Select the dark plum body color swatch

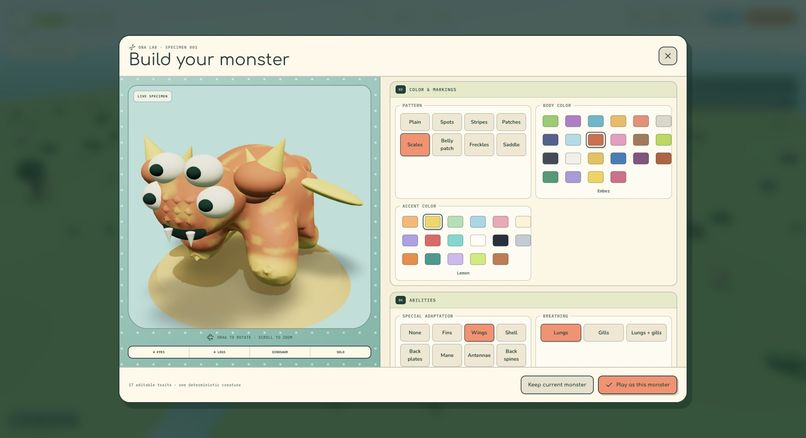640,158
